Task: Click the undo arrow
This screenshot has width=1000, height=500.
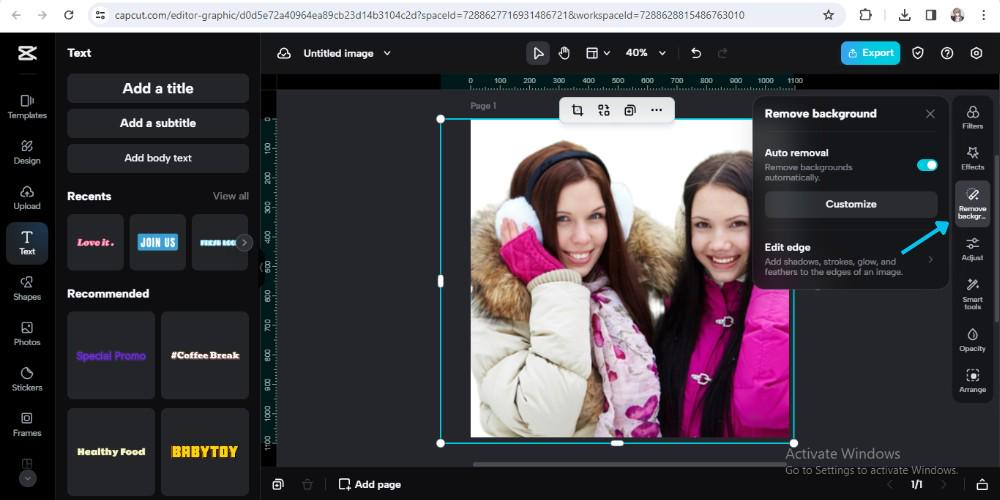Action: [x=696, y=53]
